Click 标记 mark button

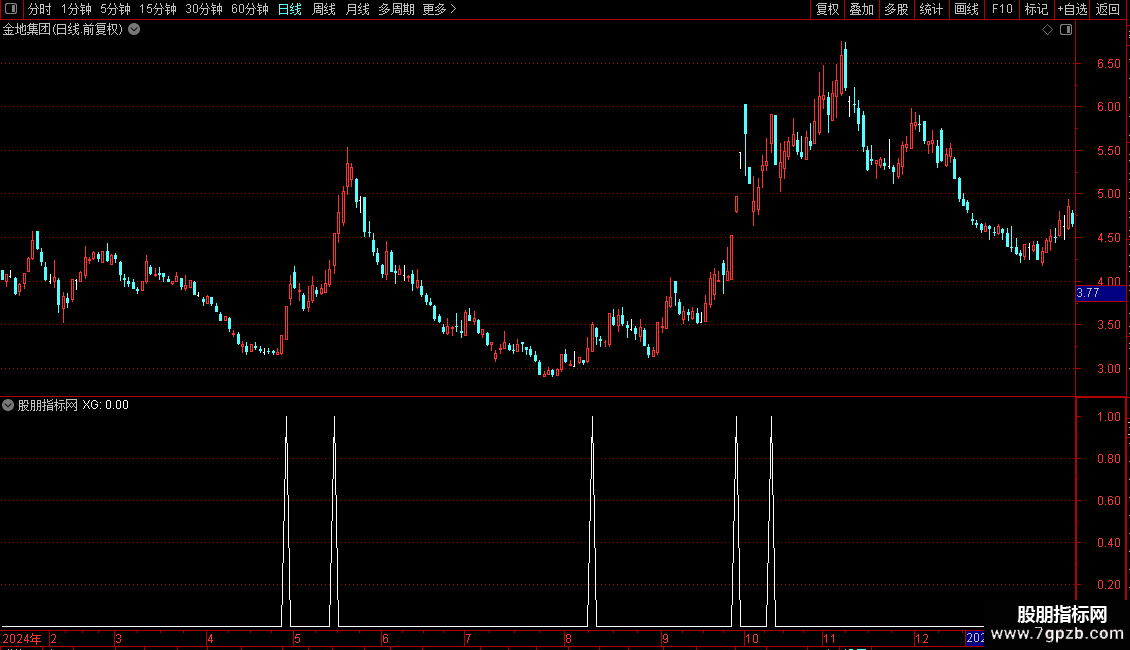pos(1036,9)
